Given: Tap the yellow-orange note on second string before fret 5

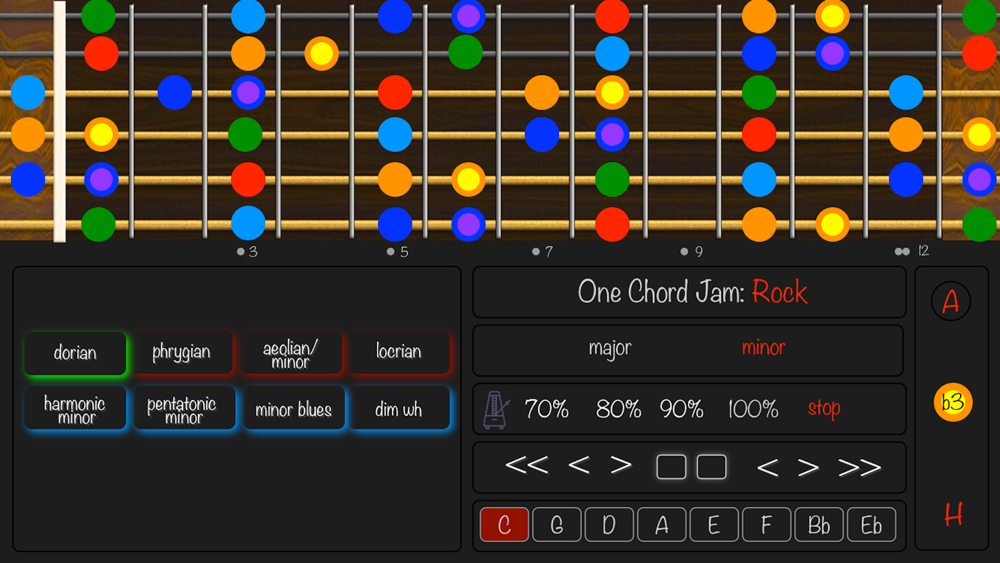Looking at the screenshot, I should (x=321, y=54).
